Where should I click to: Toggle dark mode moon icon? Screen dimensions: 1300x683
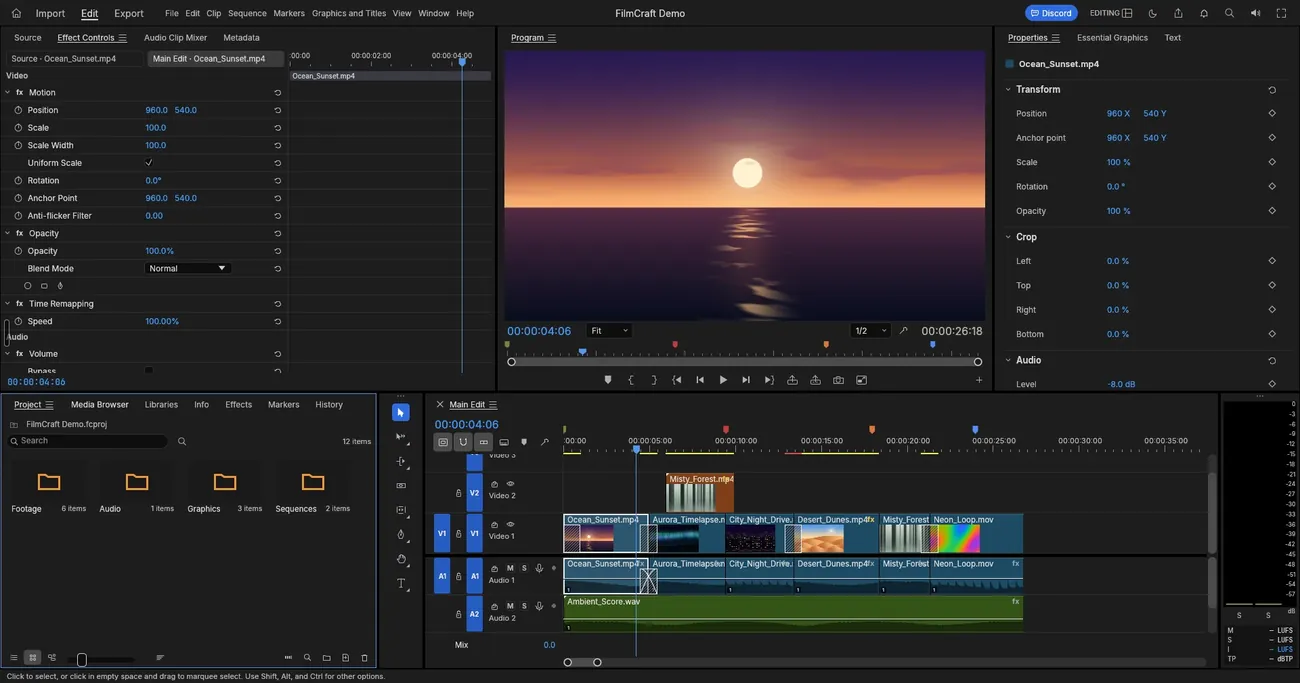coord(1153,13)
